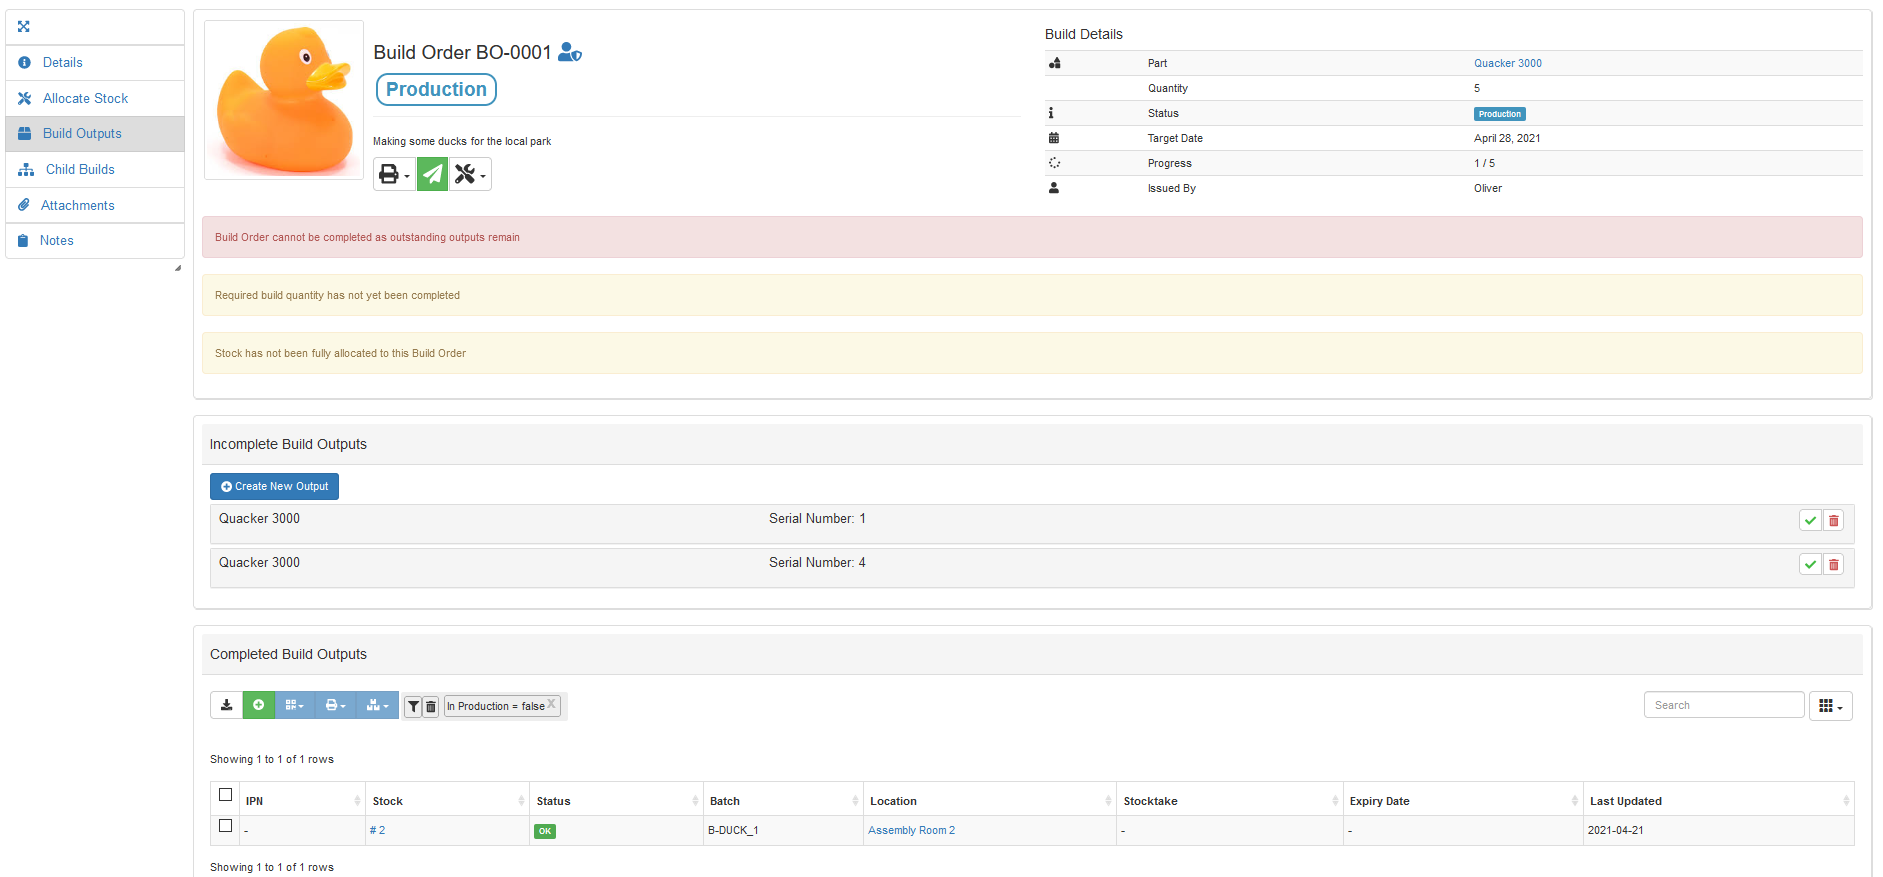Delete build output Serial Number 4
1883x877 pixels.
click(1833, 564)
